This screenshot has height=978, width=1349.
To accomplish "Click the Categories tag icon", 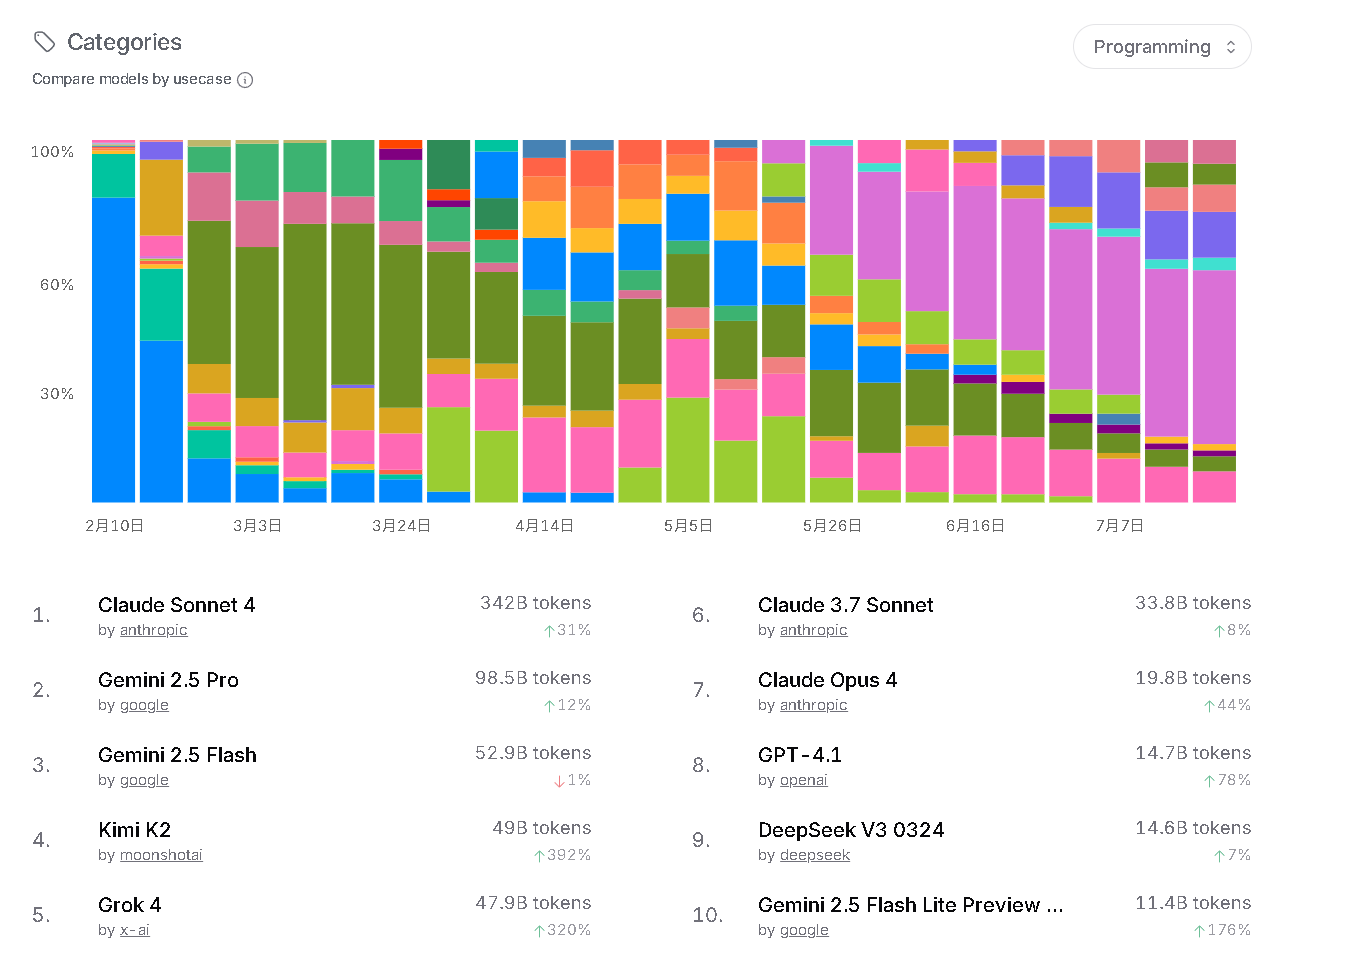I will click(44, 42).
